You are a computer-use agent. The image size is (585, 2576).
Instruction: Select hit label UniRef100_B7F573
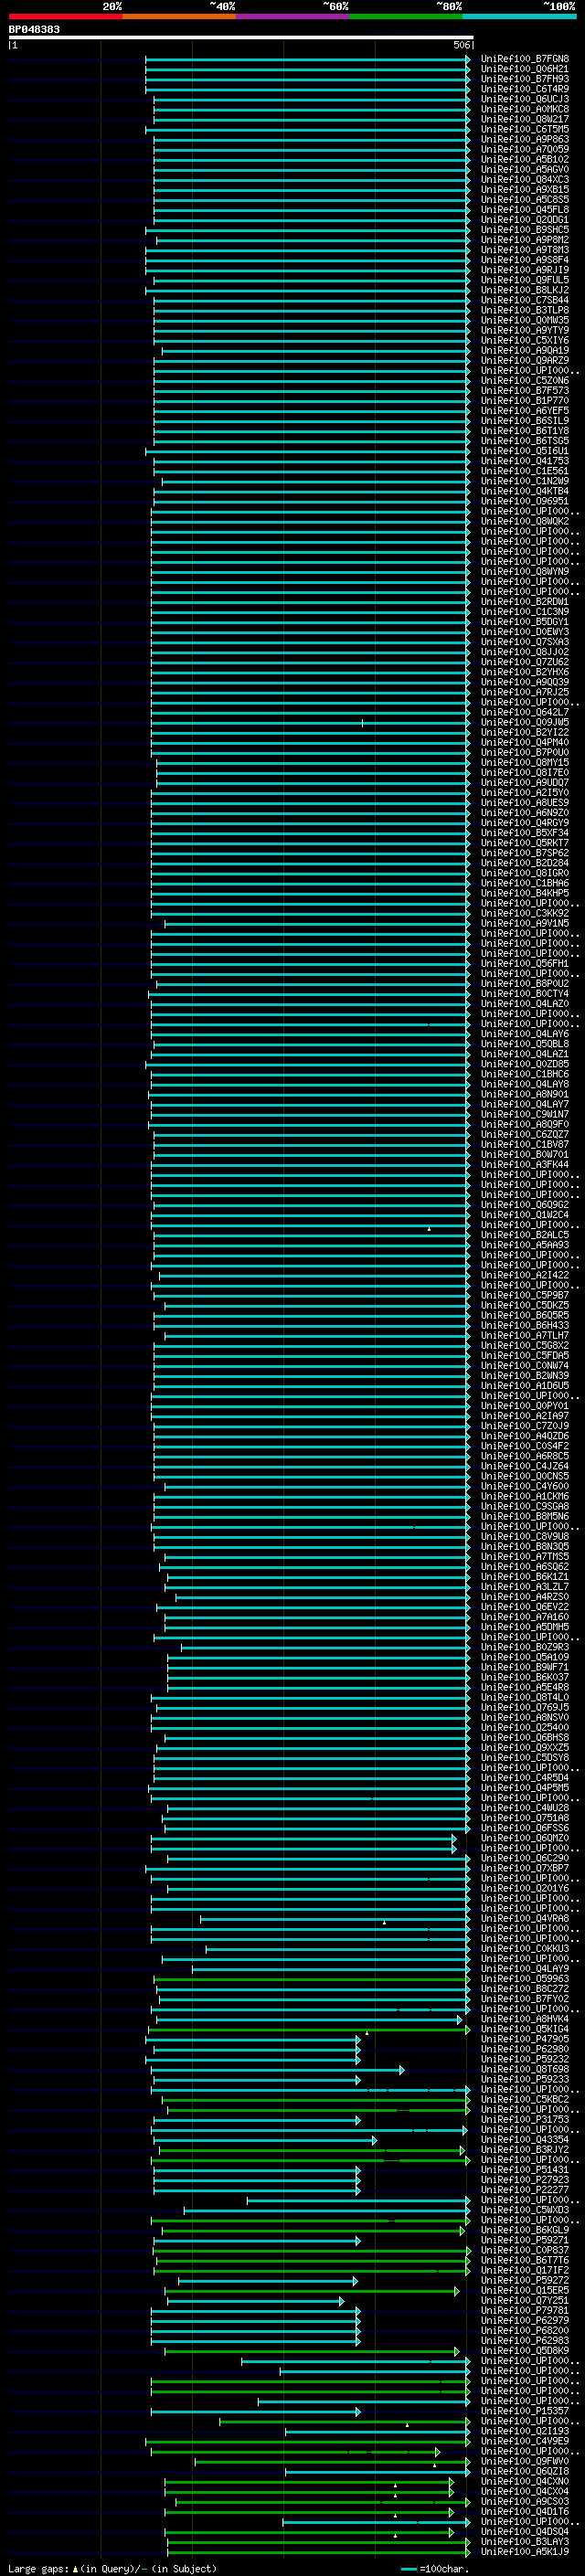(525, 391)
